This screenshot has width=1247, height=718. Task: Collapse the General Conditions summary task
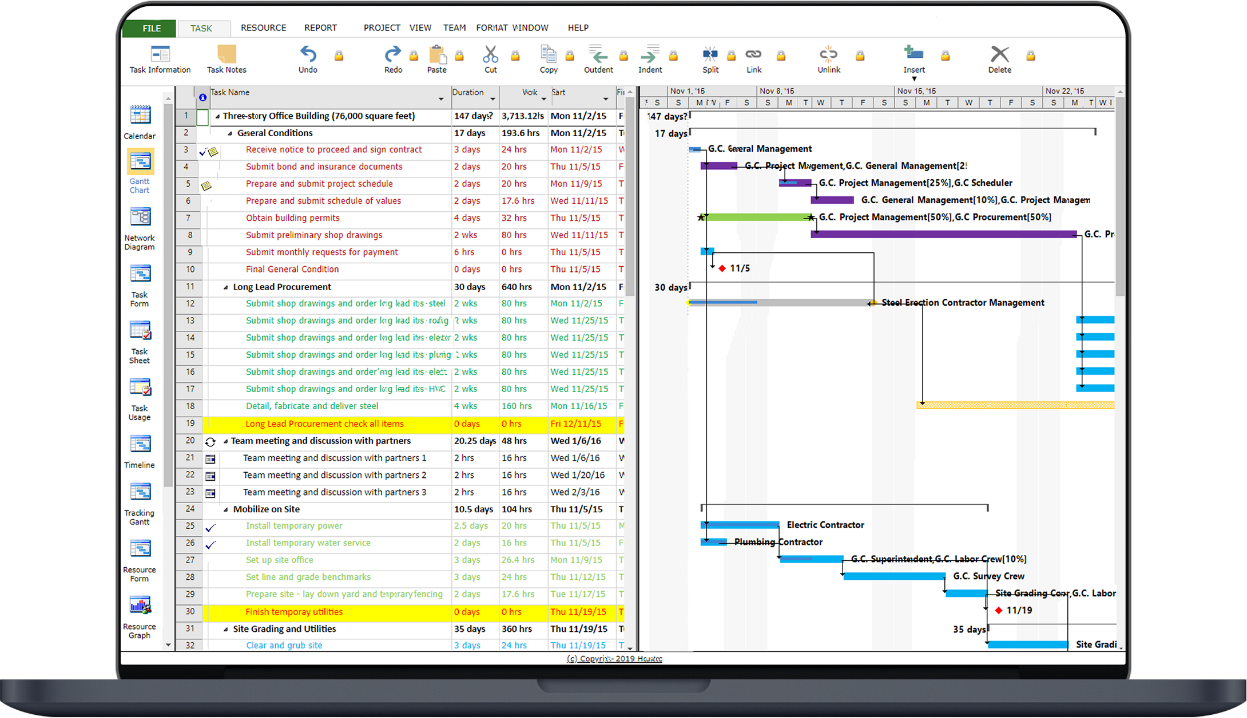(x=229, y=134)
